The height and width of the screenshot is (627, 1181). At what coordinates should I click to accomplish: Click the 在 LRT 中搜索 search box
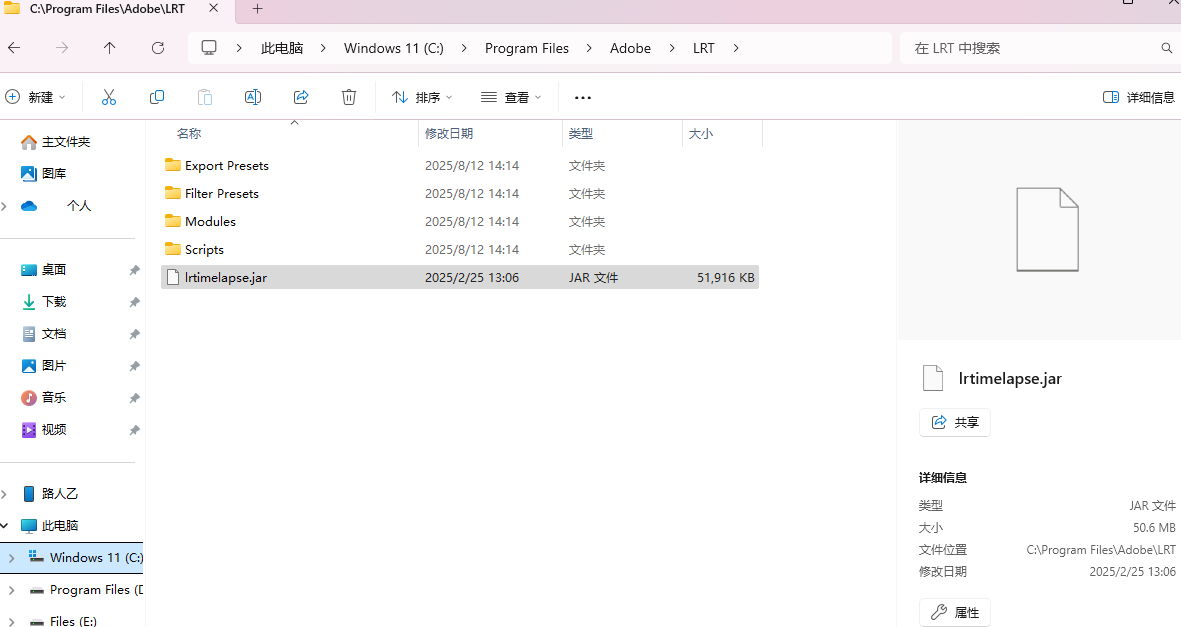click(x=1030, y=48)
